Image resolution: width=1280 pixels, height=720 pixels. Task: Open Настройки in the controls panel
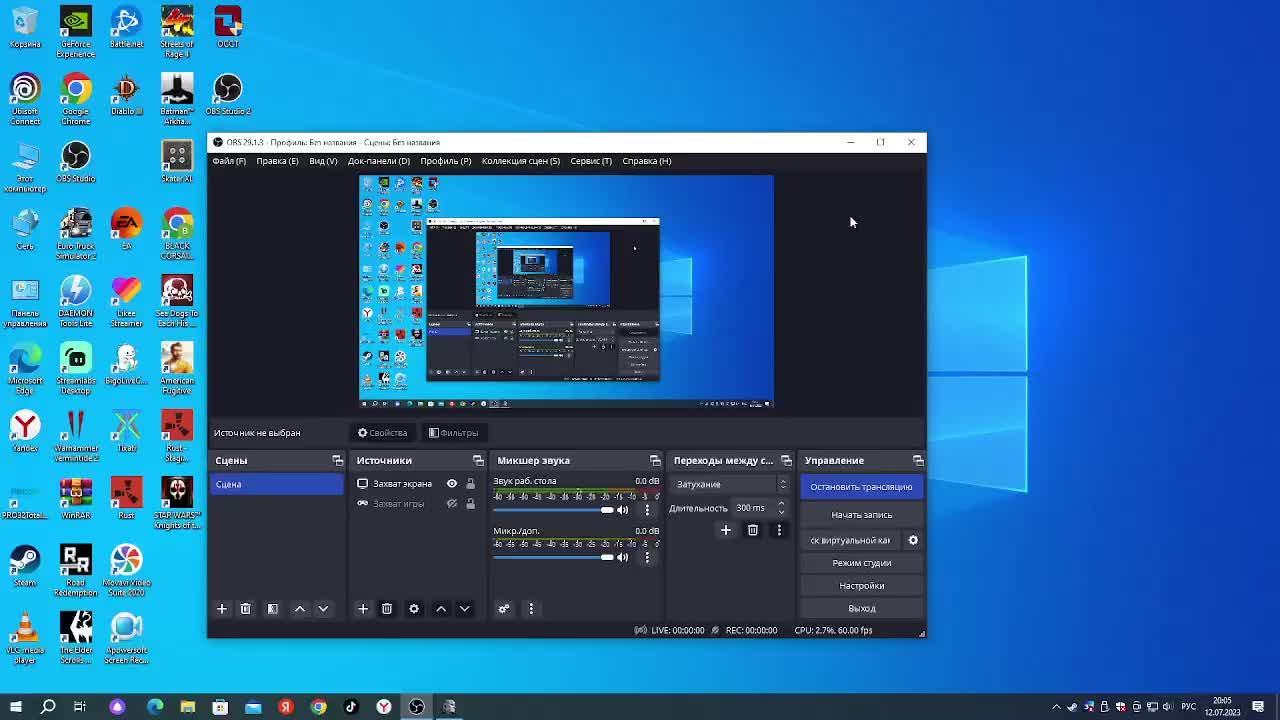[861, 586]
